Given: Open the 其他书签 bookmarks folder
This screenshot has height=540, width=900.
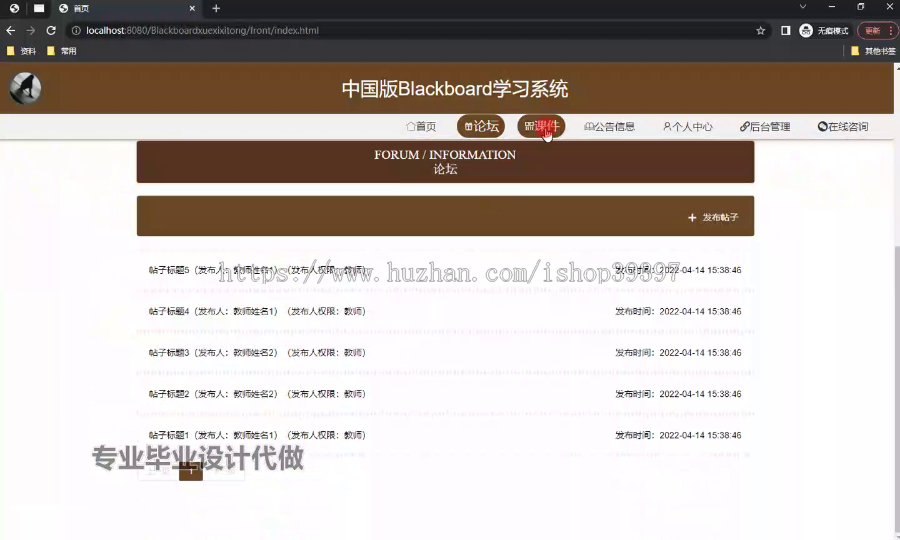Looking at the screenshot, I should tap(873, 51).
